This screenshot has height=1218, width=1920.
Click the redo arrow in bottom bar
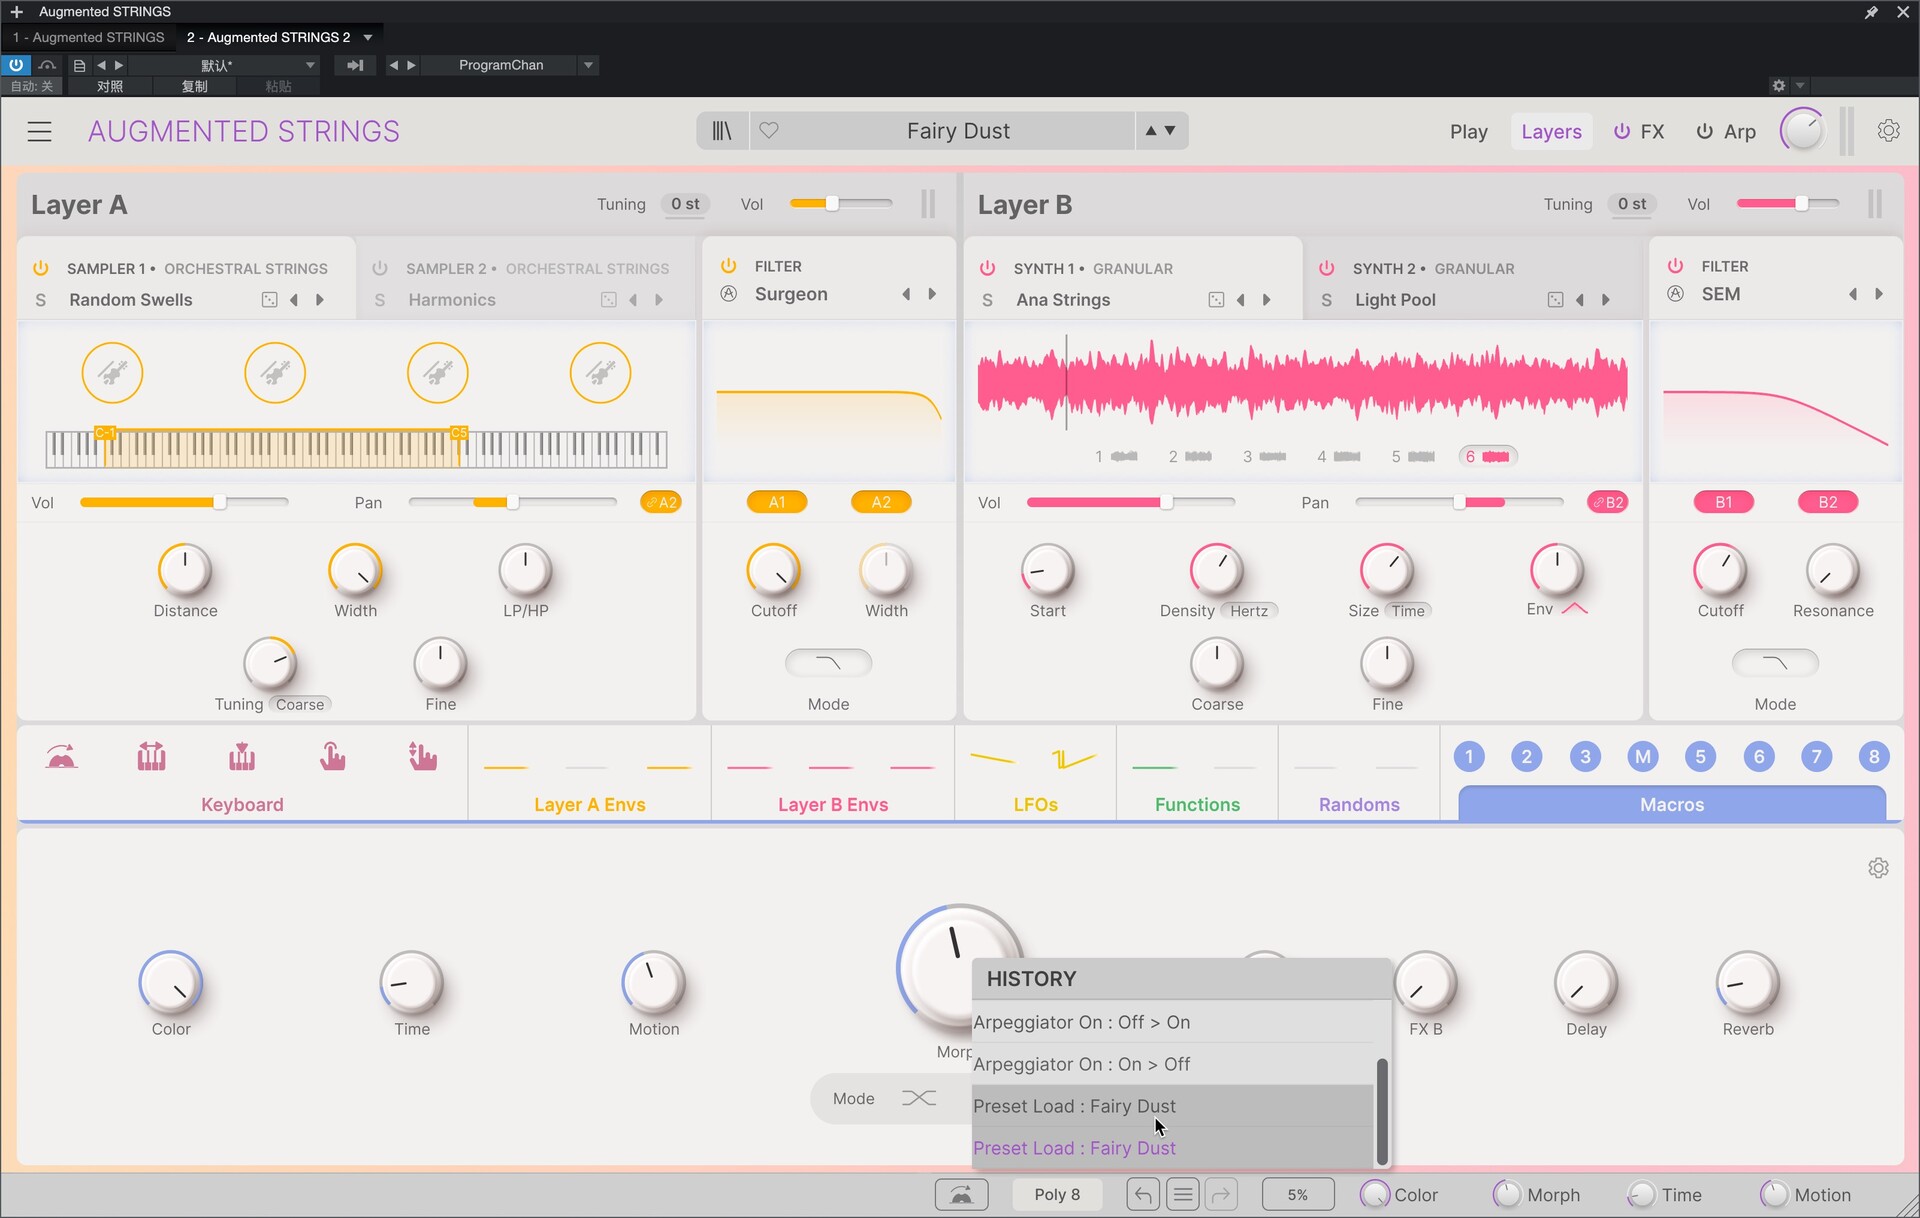(x=1221, y=1194)
